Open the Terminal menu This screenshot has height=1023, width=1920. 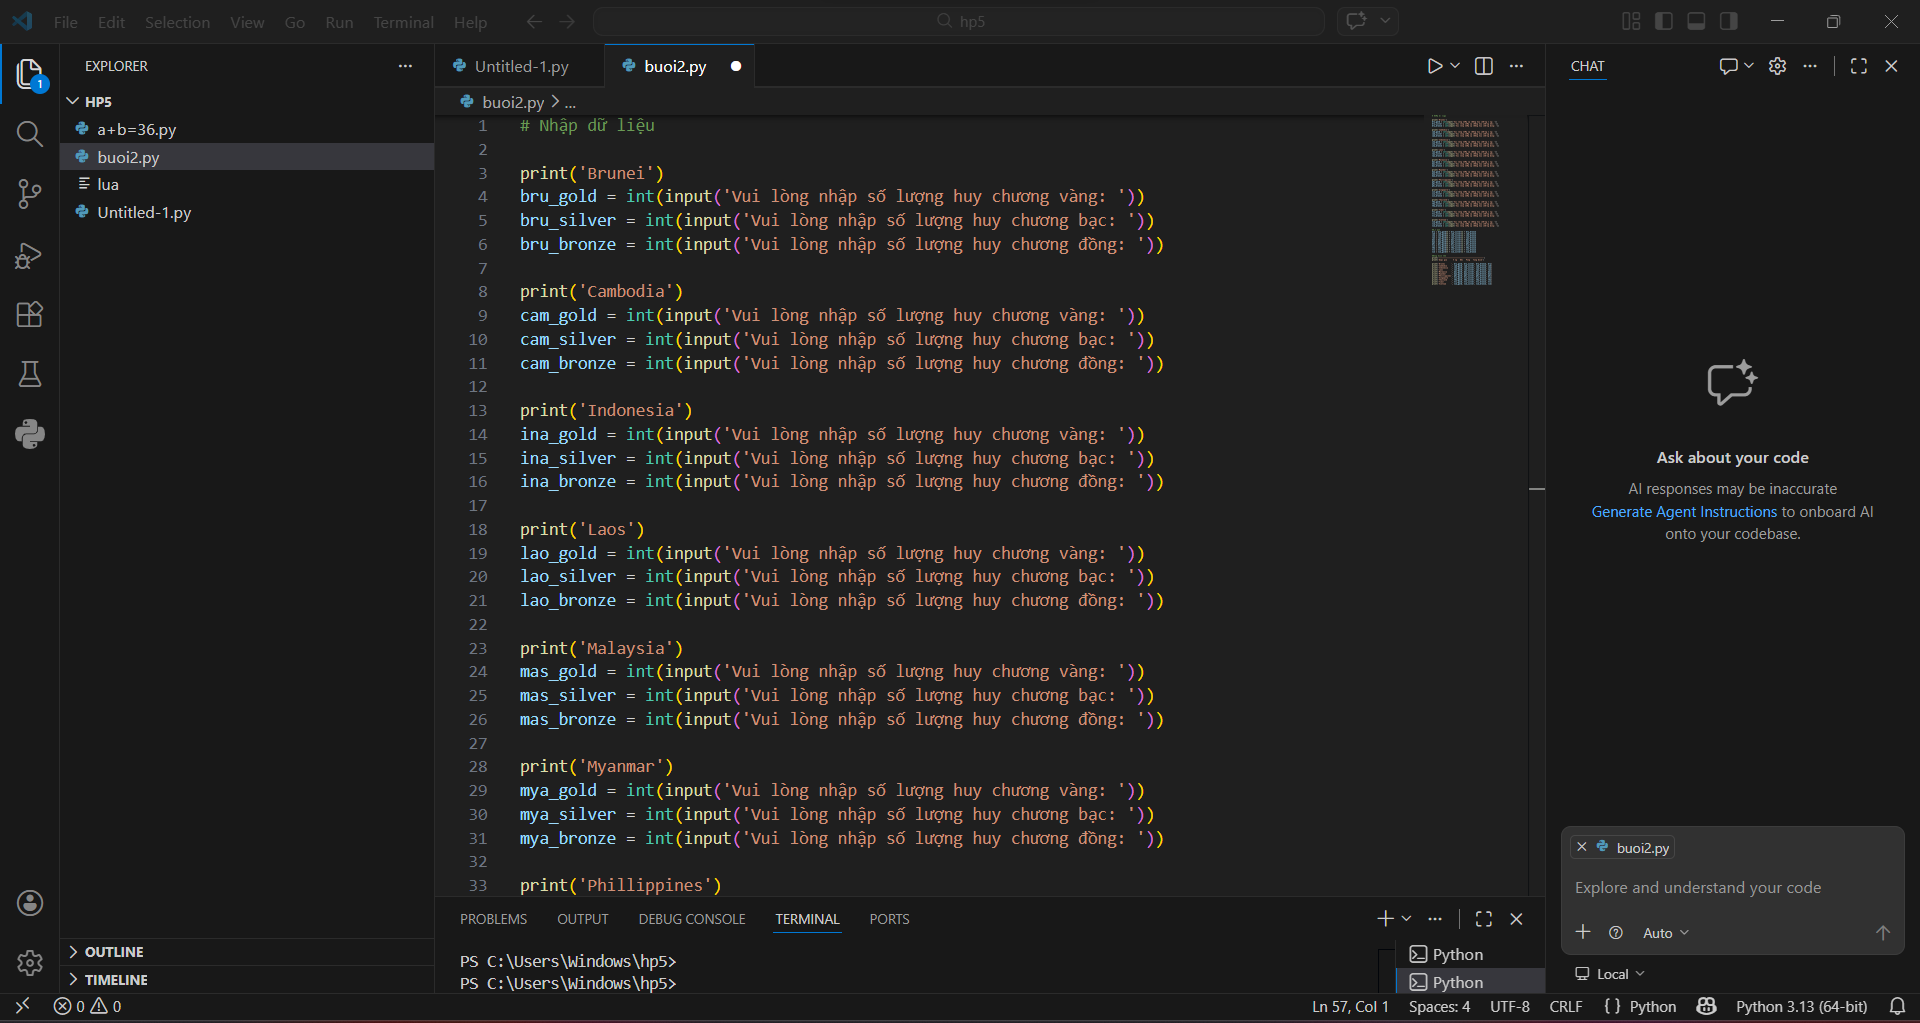tap(403, 22)
